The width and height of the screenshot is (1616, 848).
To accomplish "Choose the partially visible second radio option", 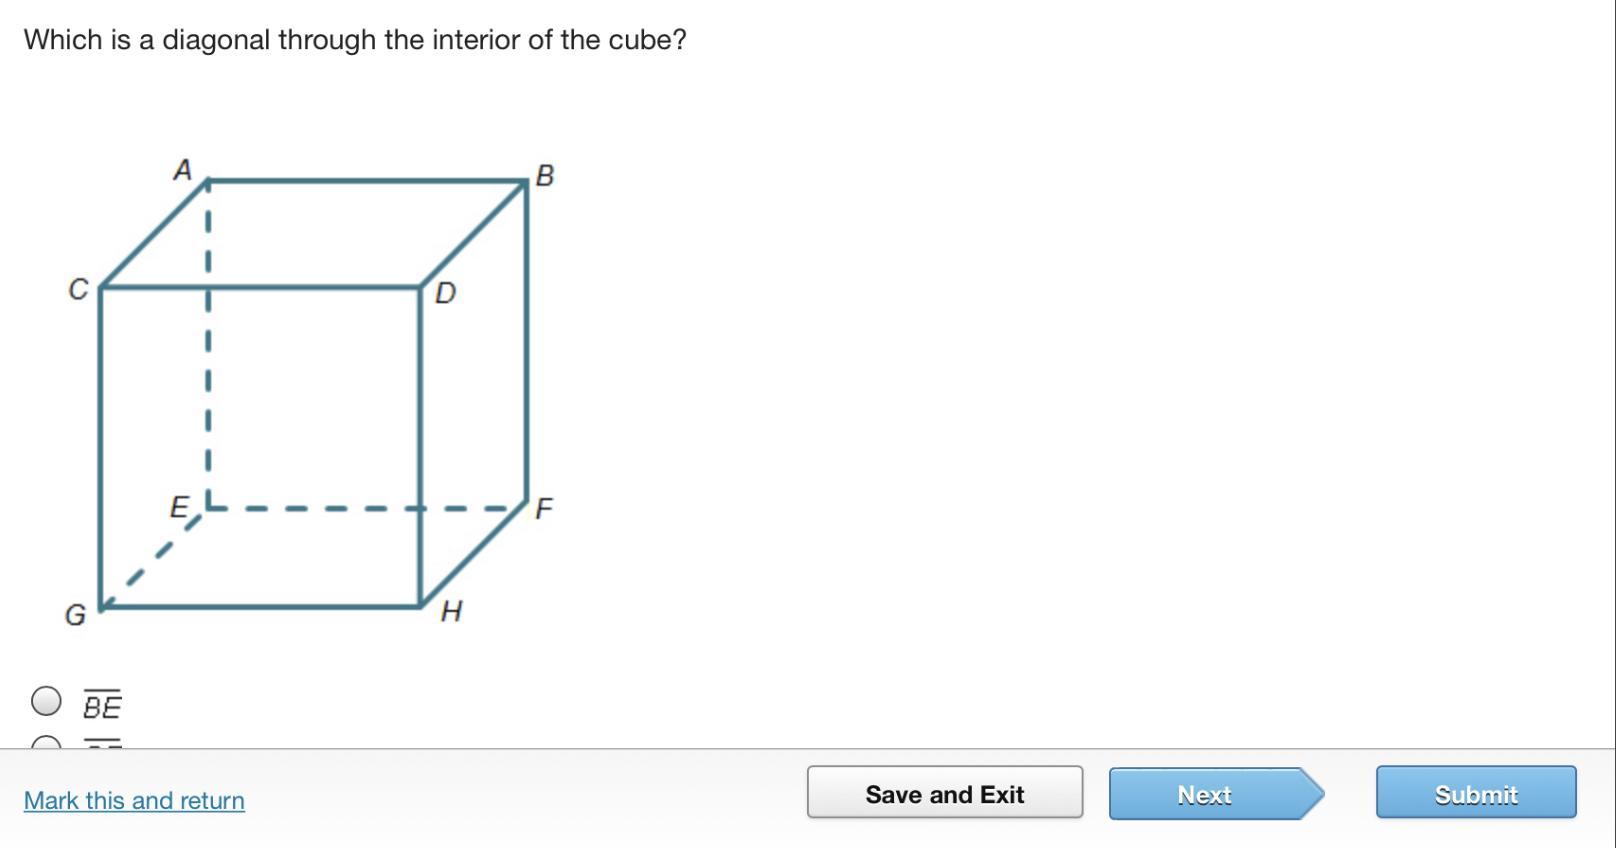I will click(46, 742).
